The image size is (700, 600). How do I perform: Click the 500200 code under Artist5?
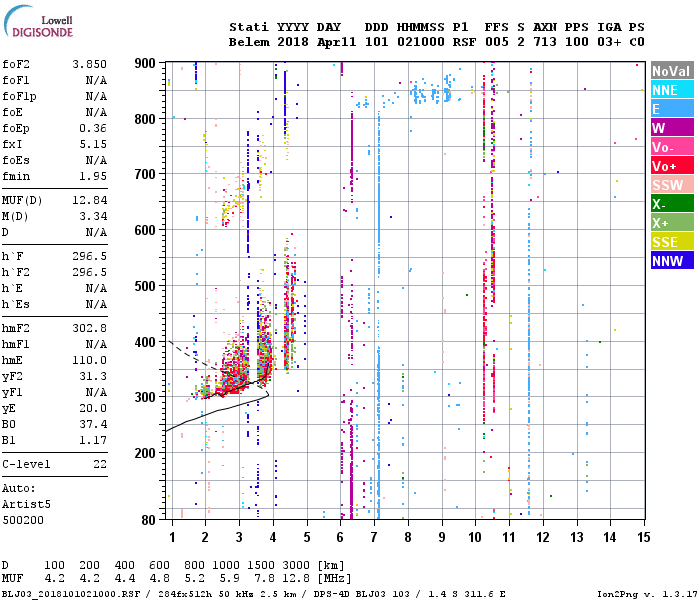pos(23,521)
